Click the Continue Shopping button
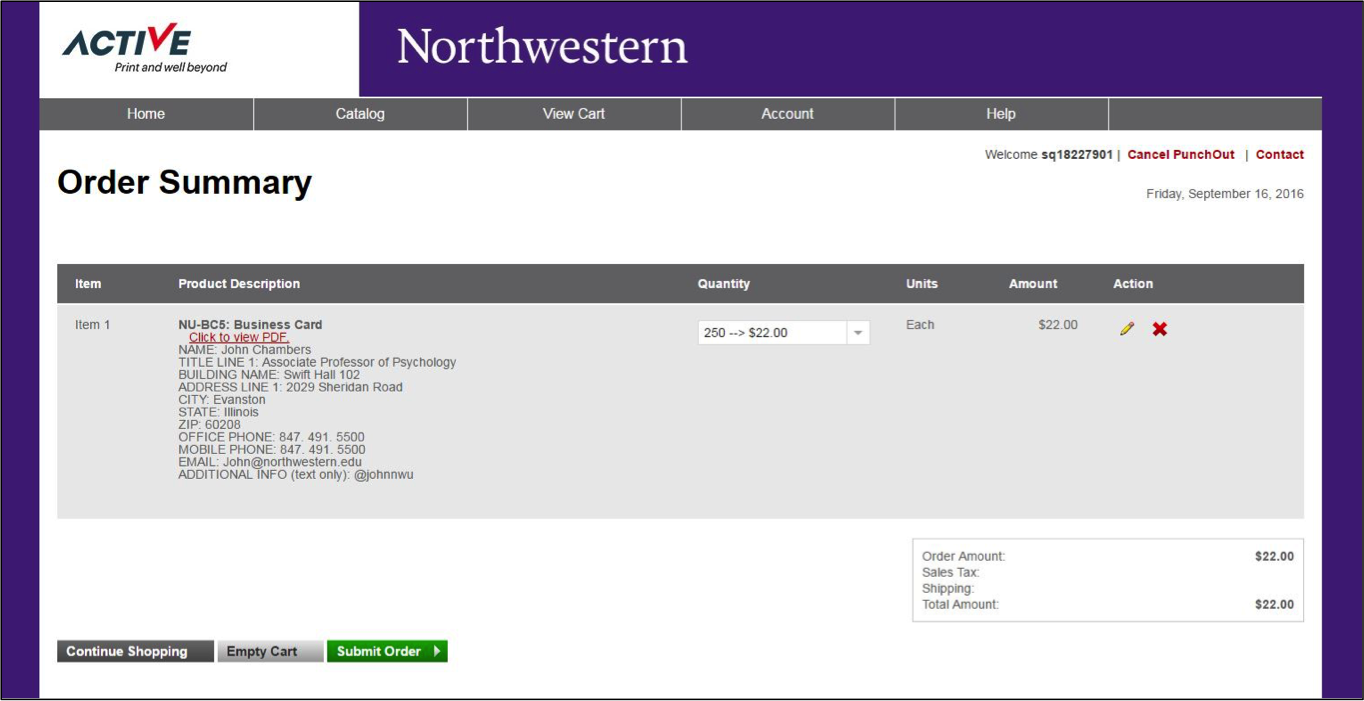 point(135,651)
